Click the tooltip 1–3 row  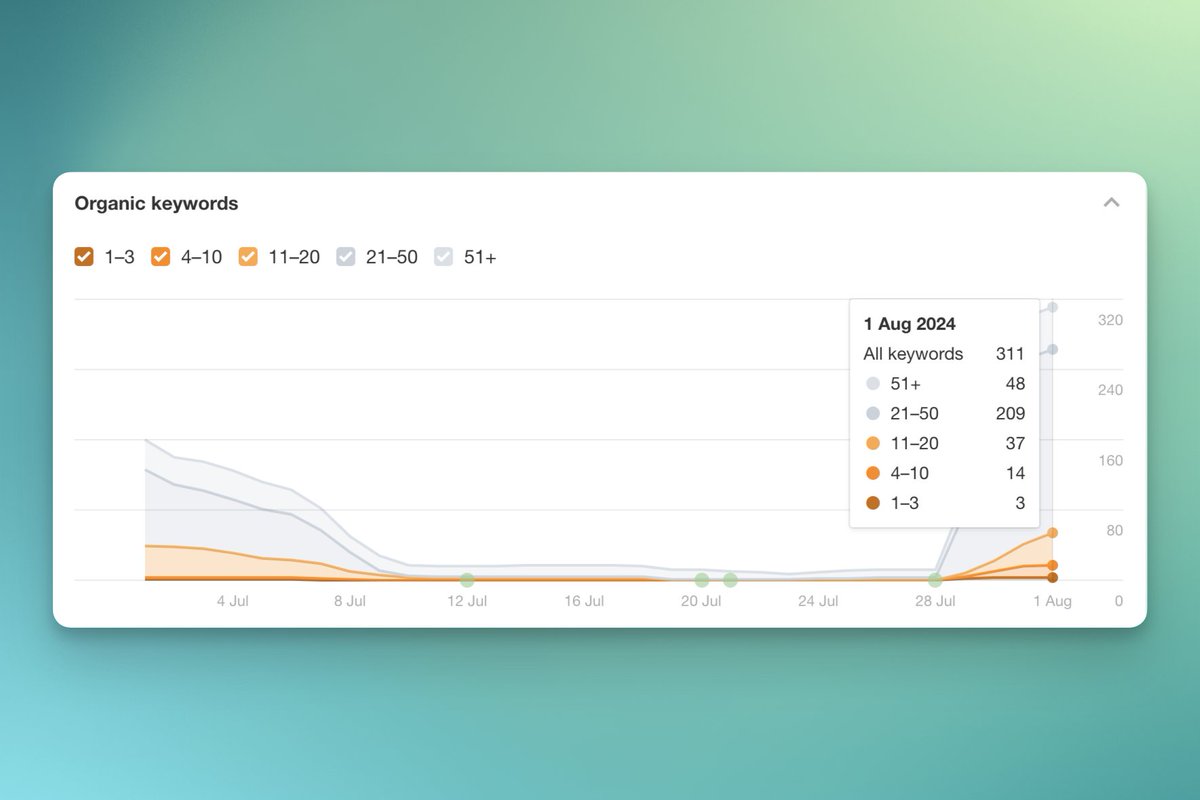944,503
